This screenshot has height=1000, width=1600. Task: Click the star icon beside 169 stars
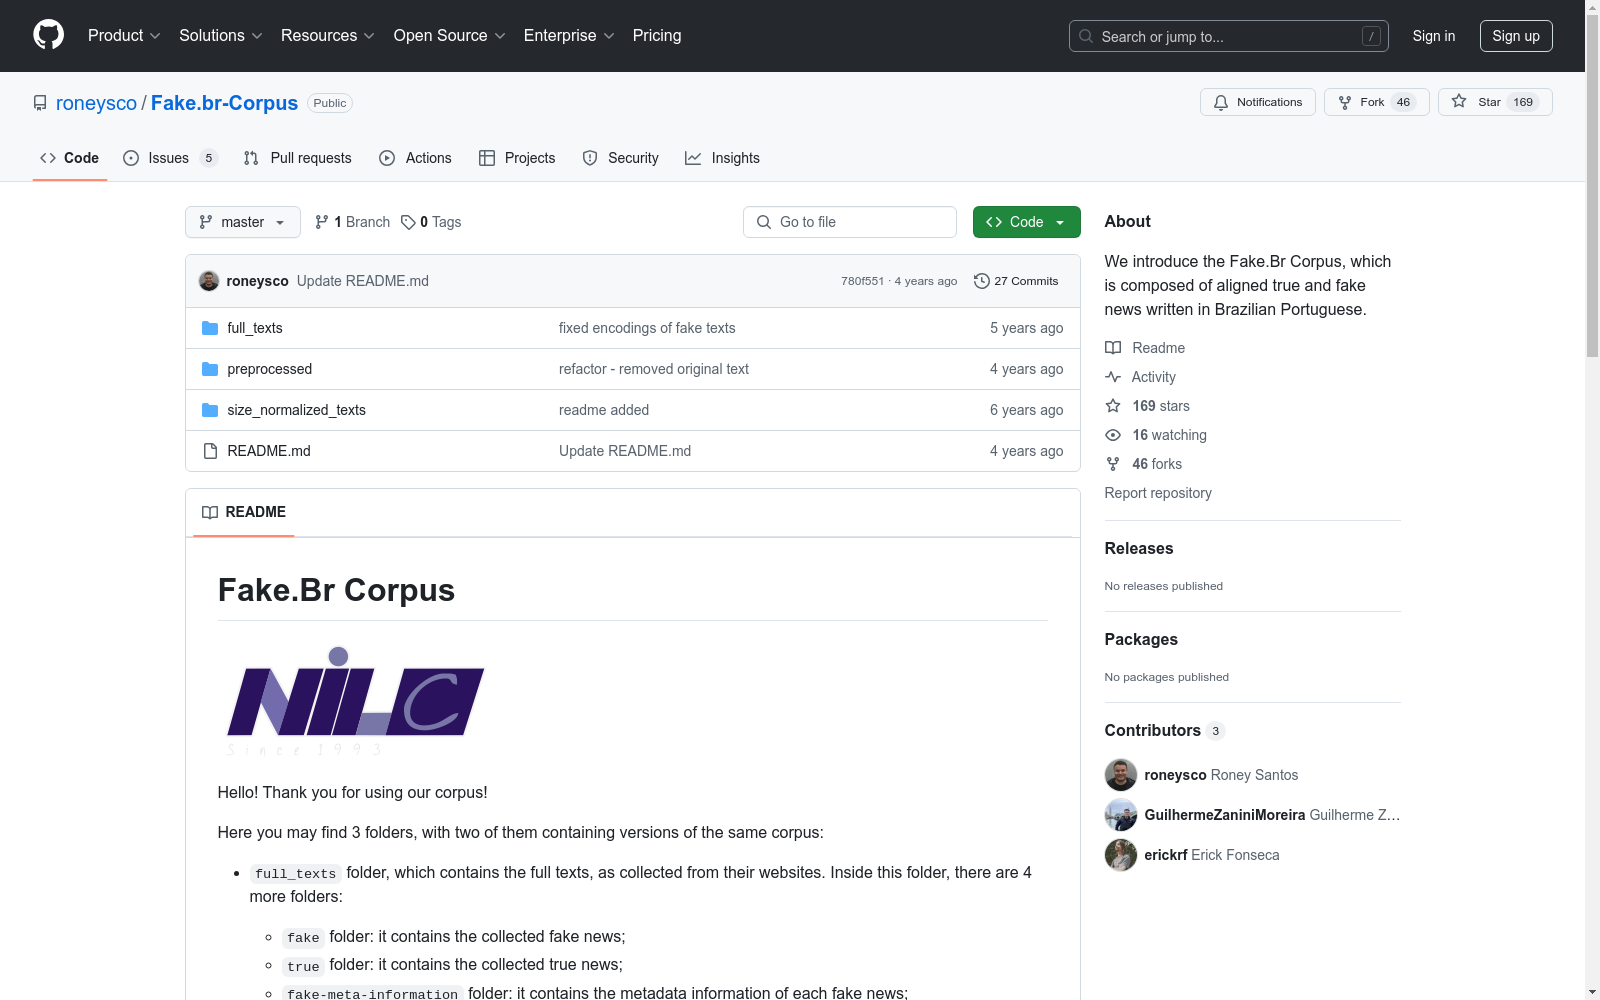pos(1113,406)
